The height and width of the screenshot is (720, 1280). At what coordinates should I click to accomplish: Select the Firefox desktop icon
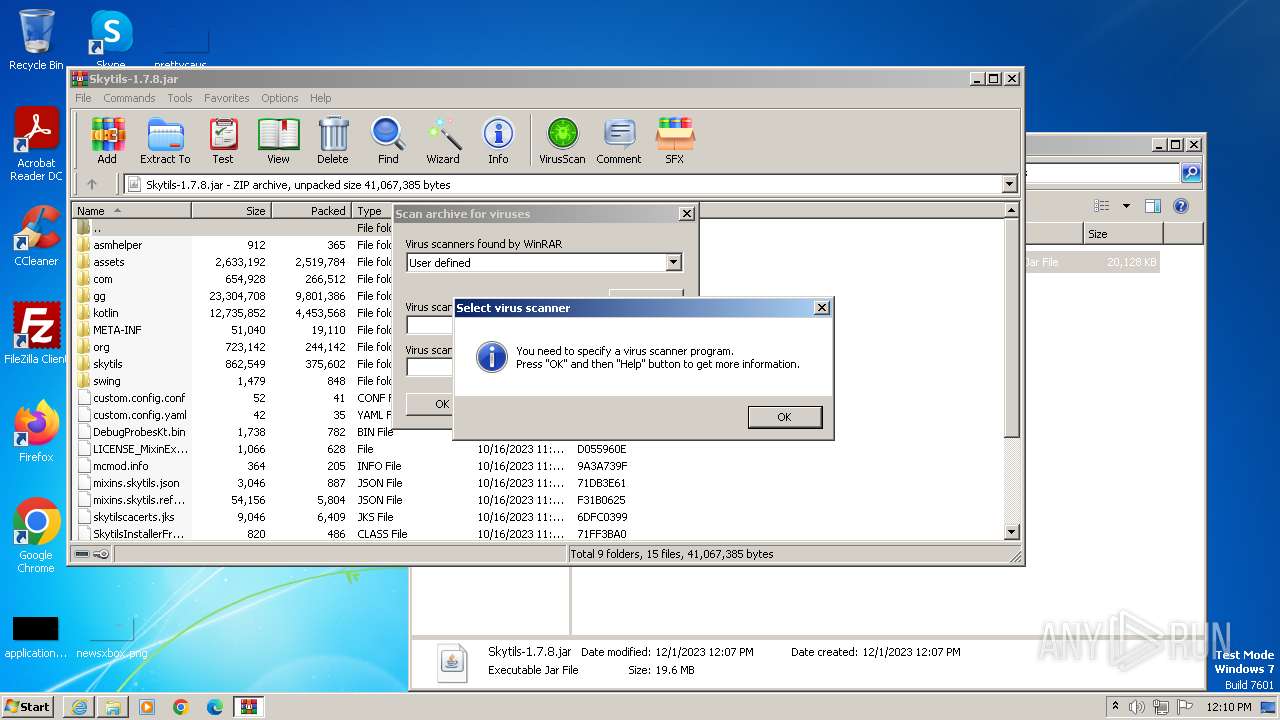tap(36, 432)
